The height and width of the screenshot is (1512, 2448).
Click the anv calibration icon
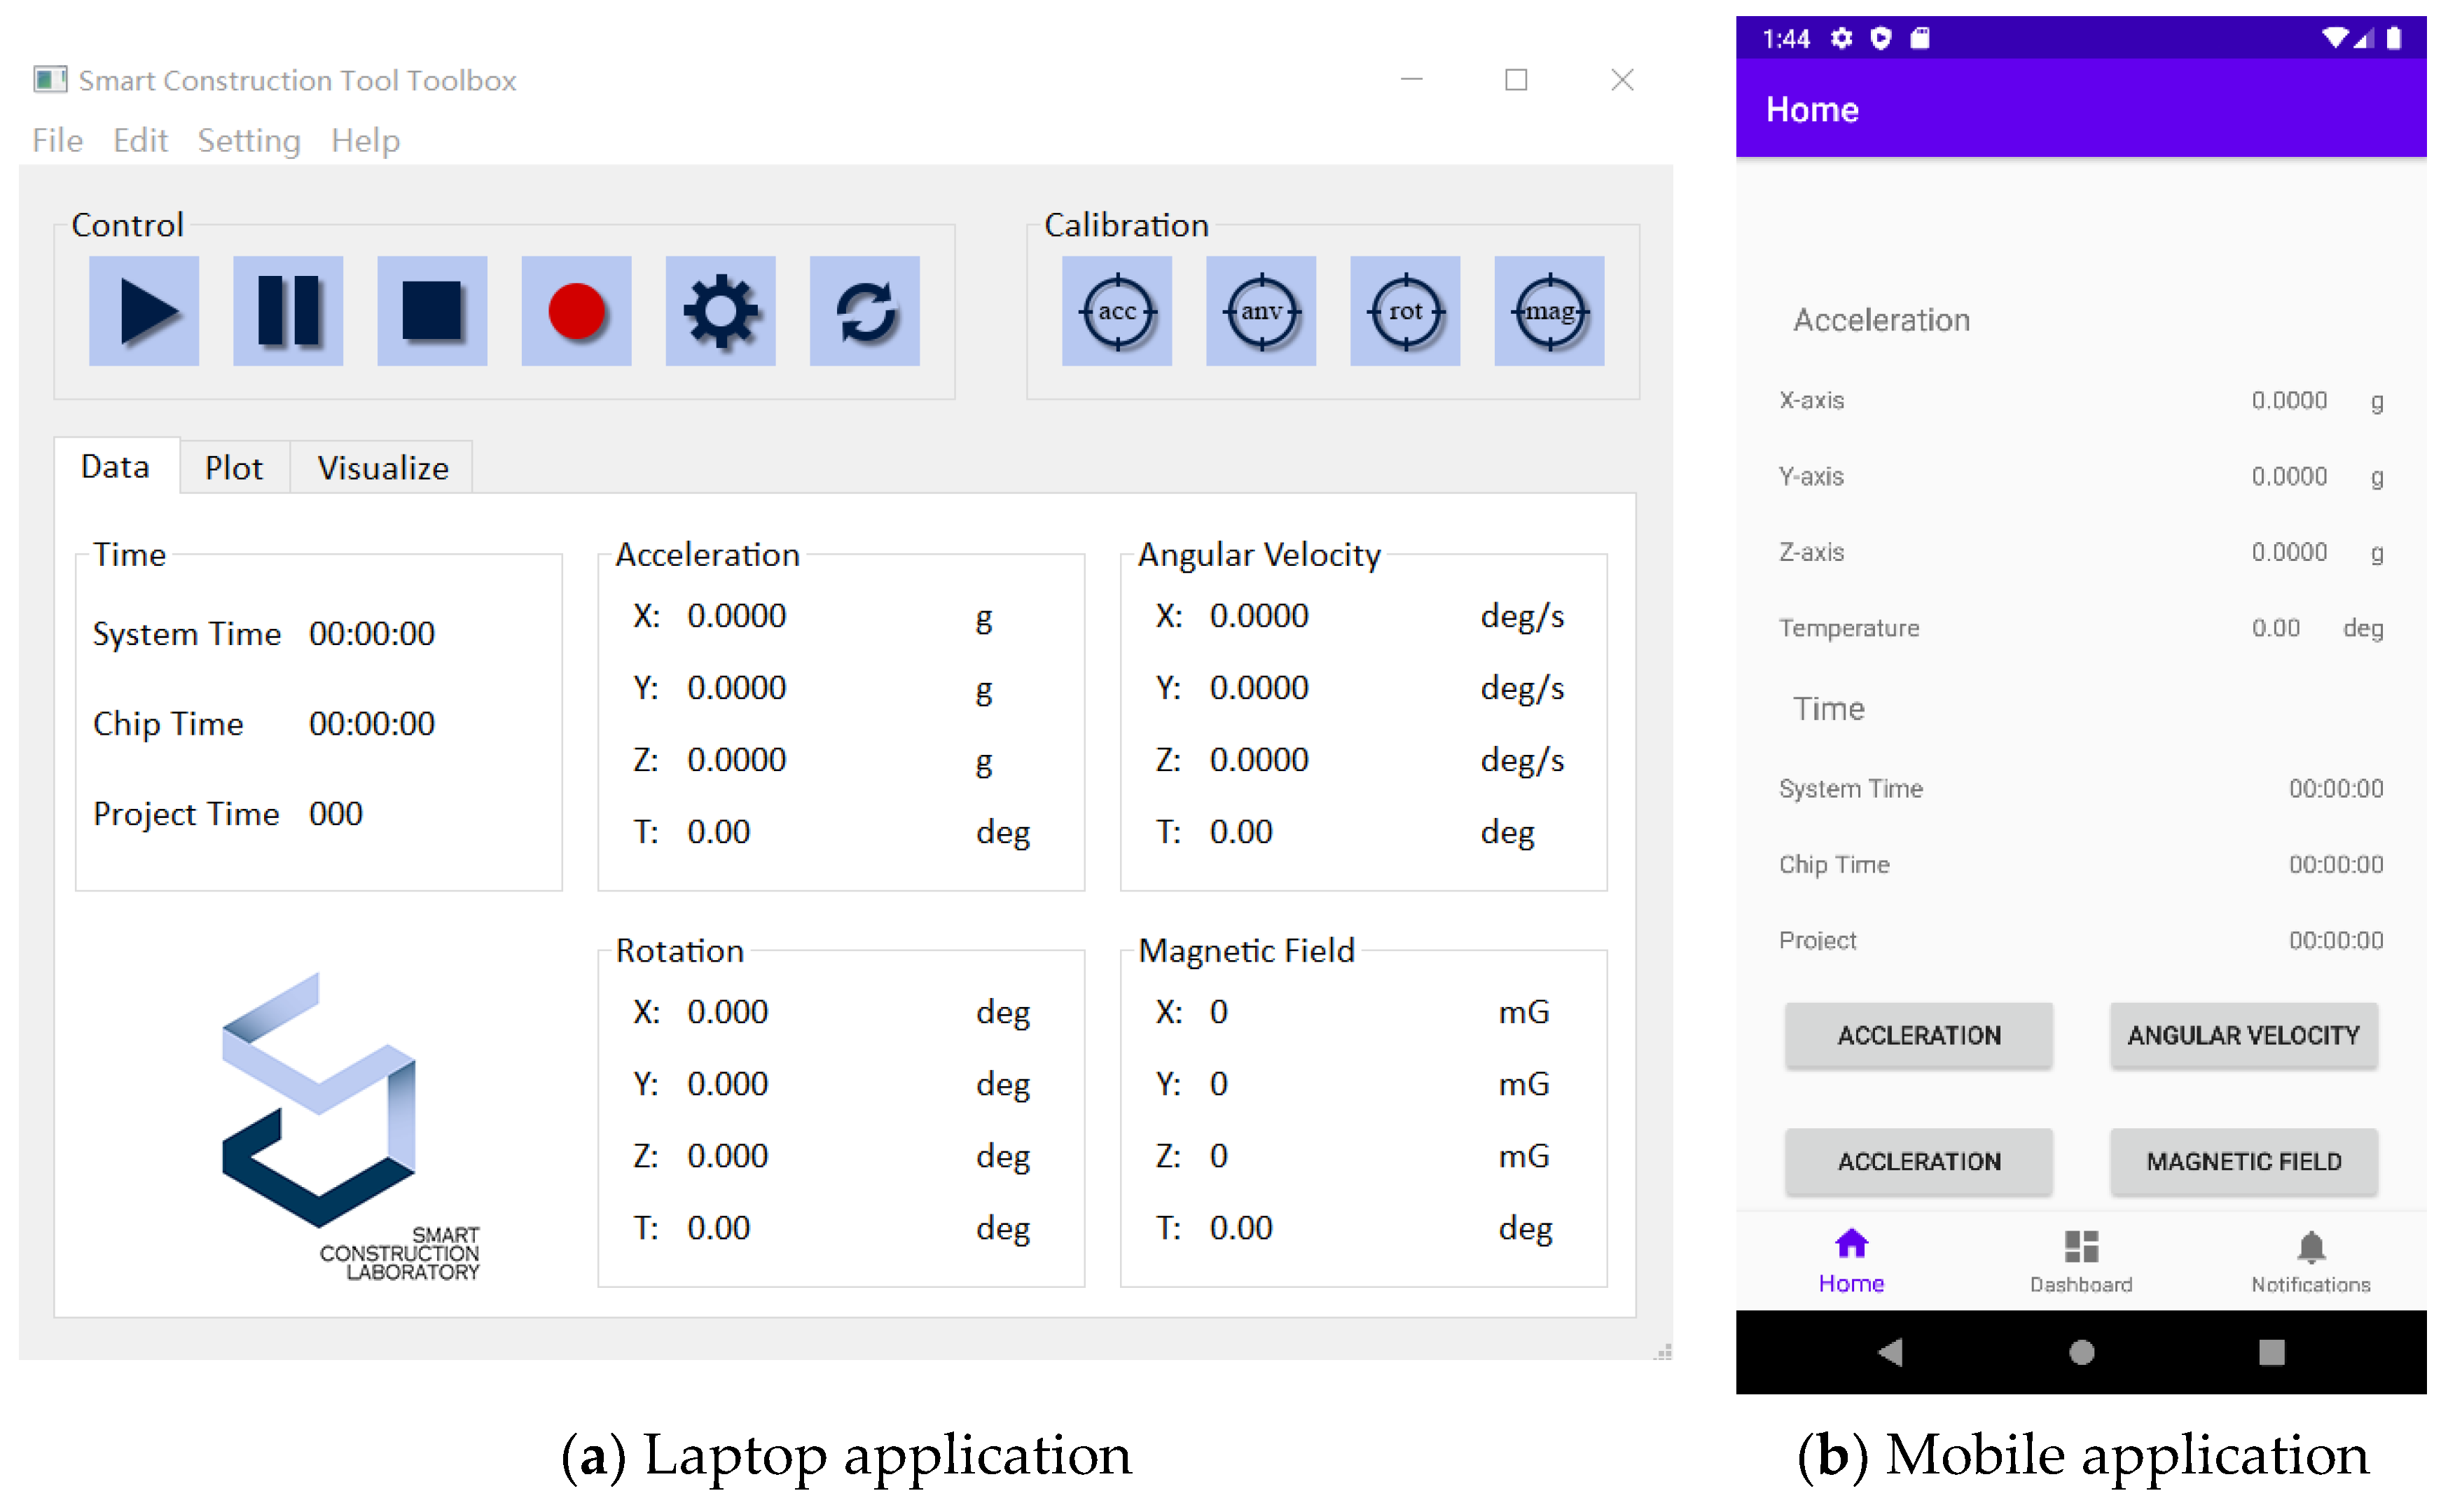tap(1260, 311)
